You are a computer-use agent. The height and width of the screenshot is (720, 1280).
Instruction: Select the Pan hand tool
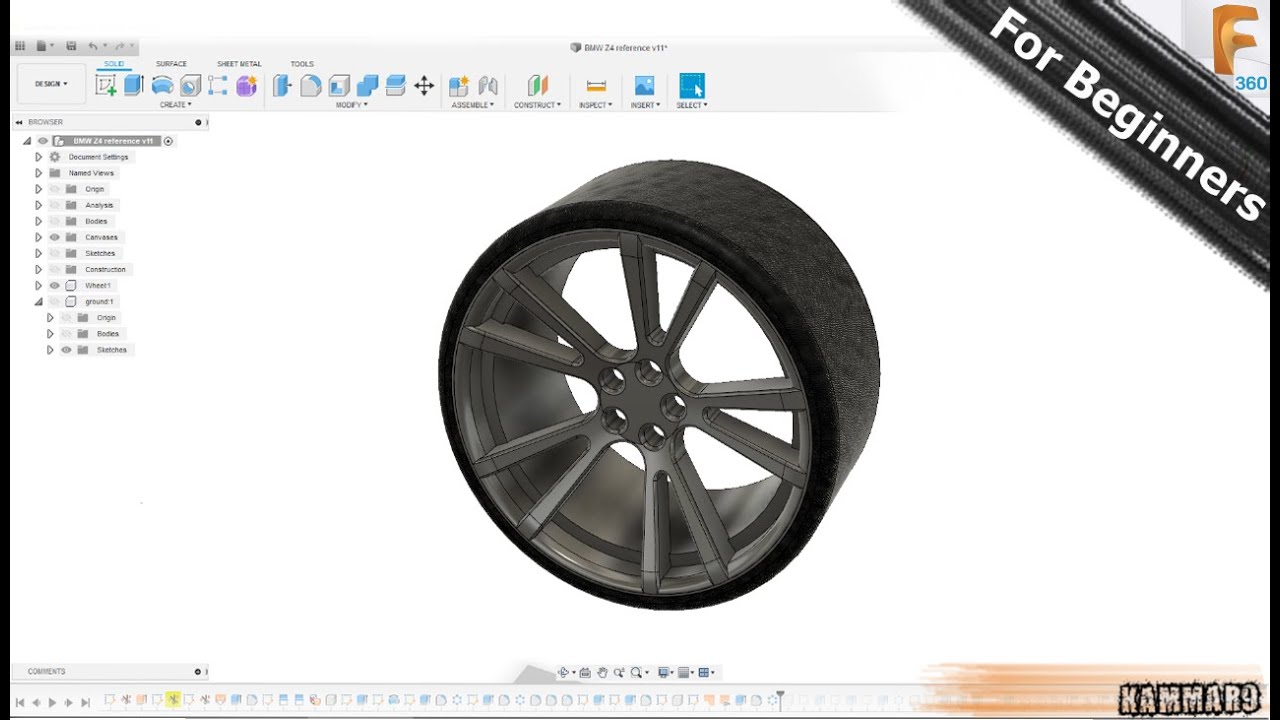(602, 672)
